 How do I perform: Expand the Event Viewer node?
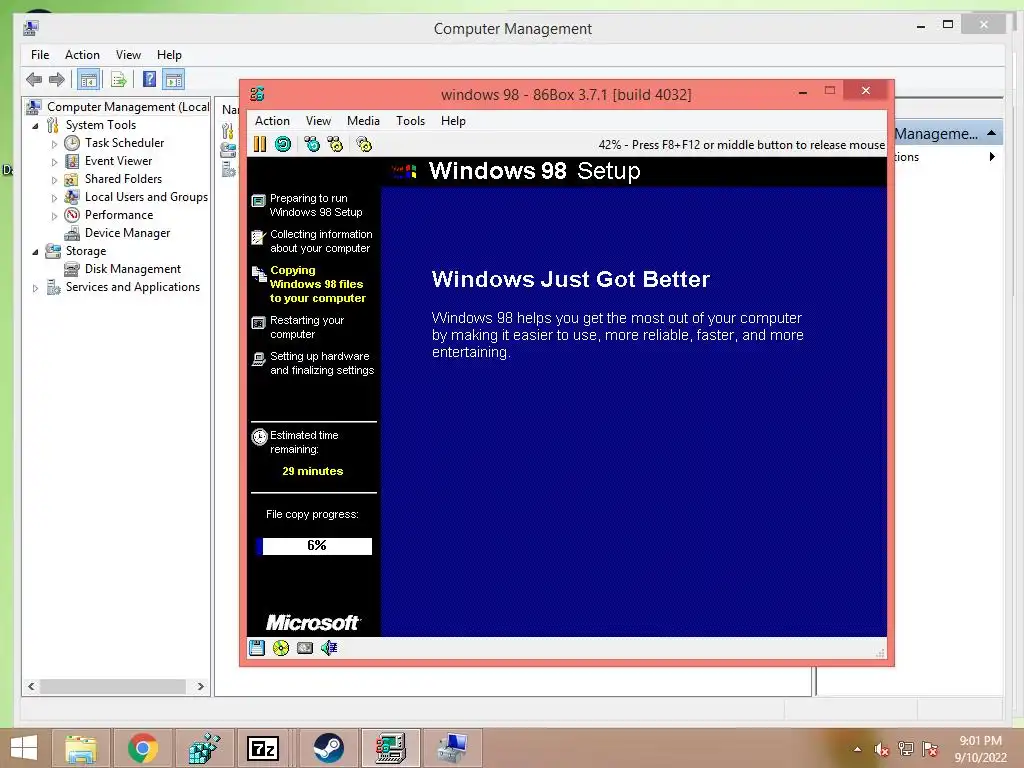(x=54, y=161)
